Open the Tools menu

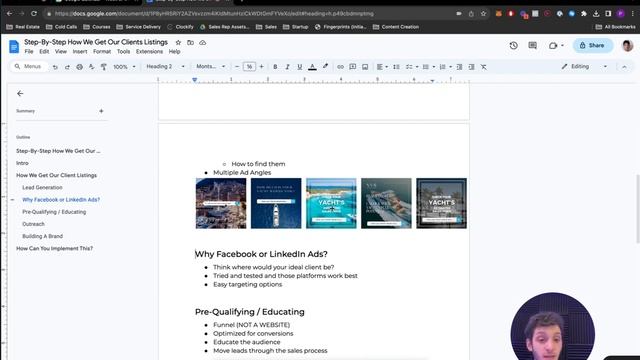tap(123, 52)
